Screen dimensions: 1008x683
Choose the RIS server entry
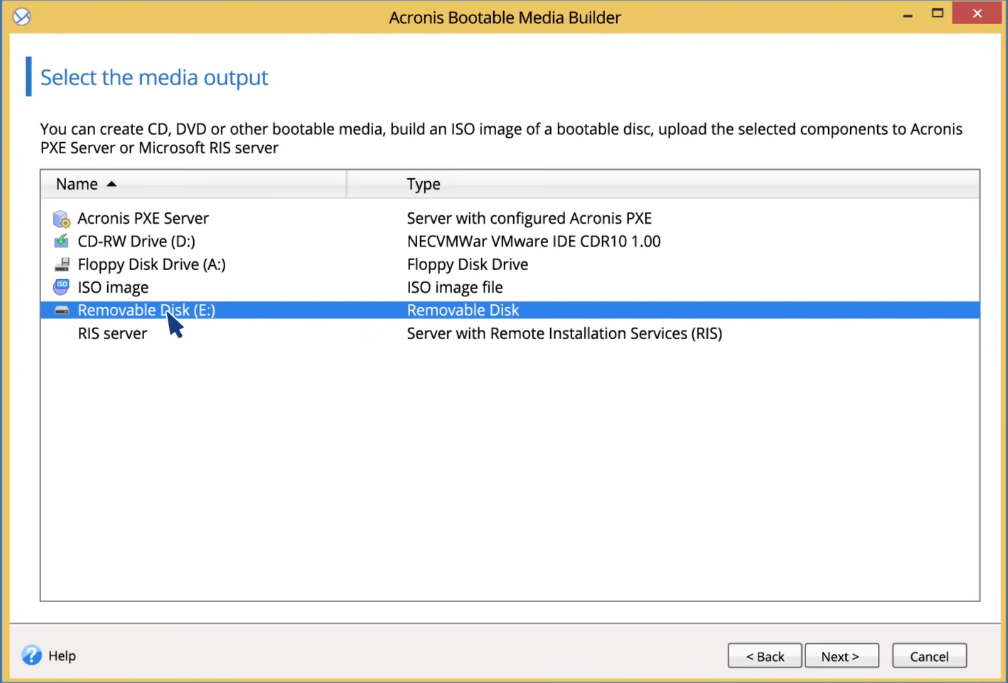pos(112,333)
